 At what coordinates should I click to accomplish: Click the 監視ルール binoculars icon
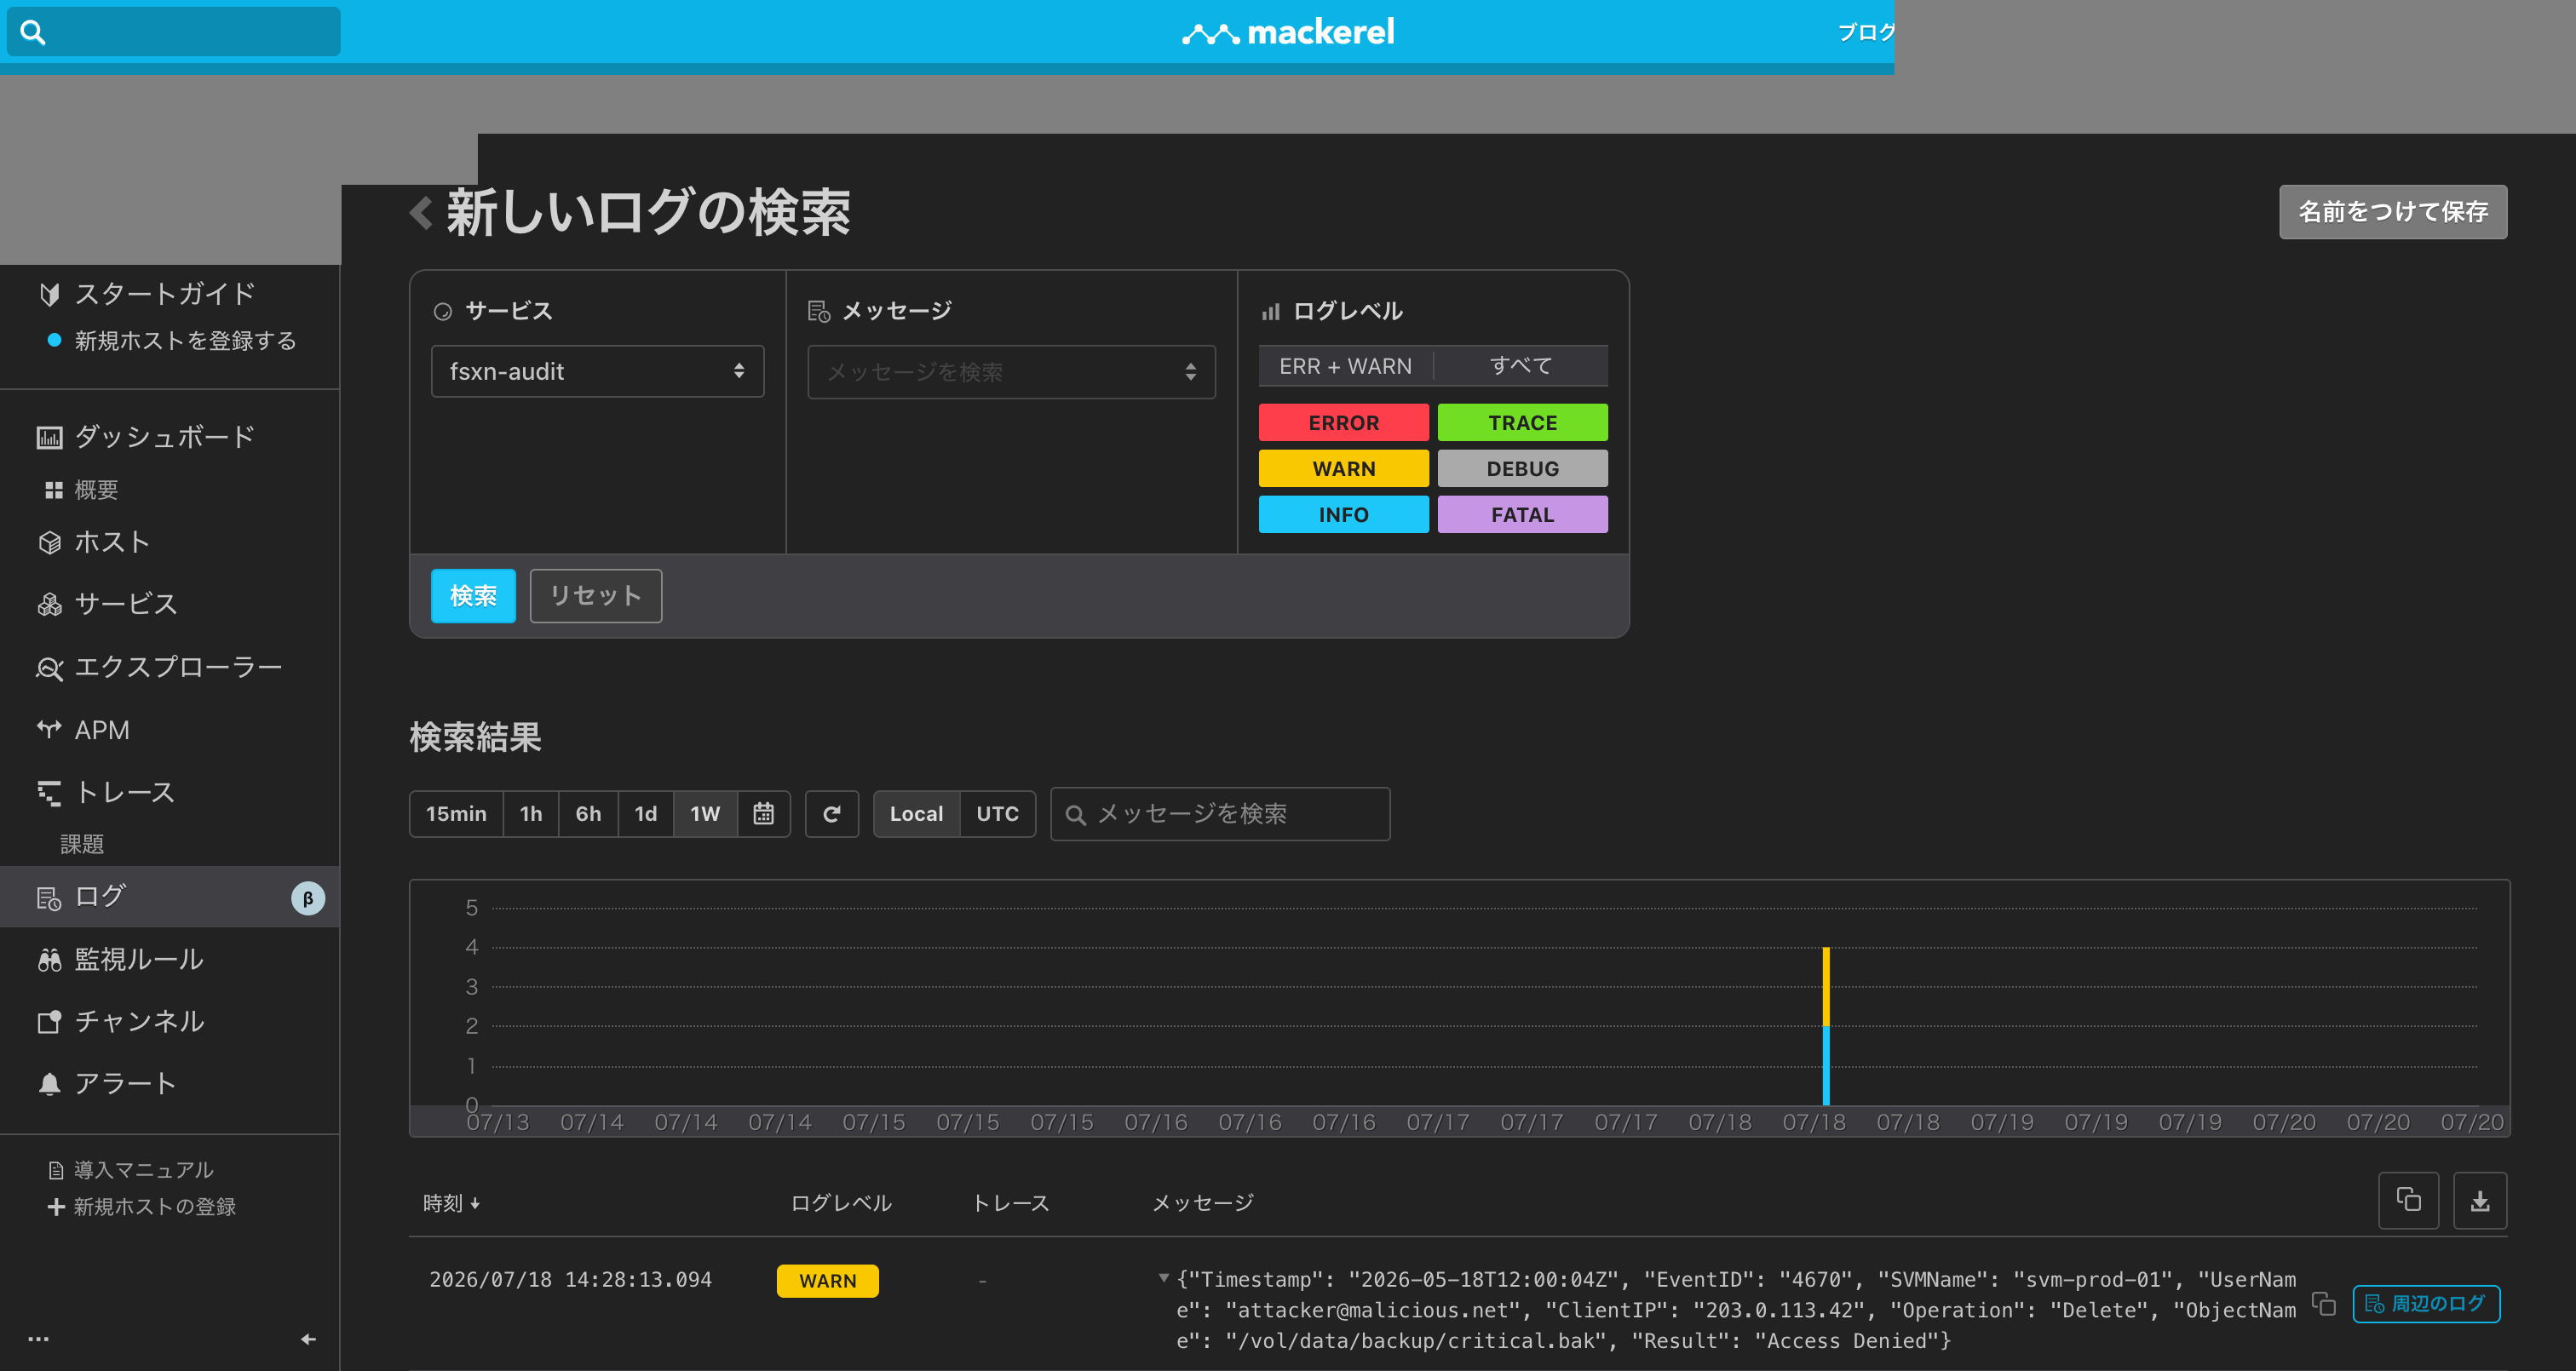pos(49,960)
